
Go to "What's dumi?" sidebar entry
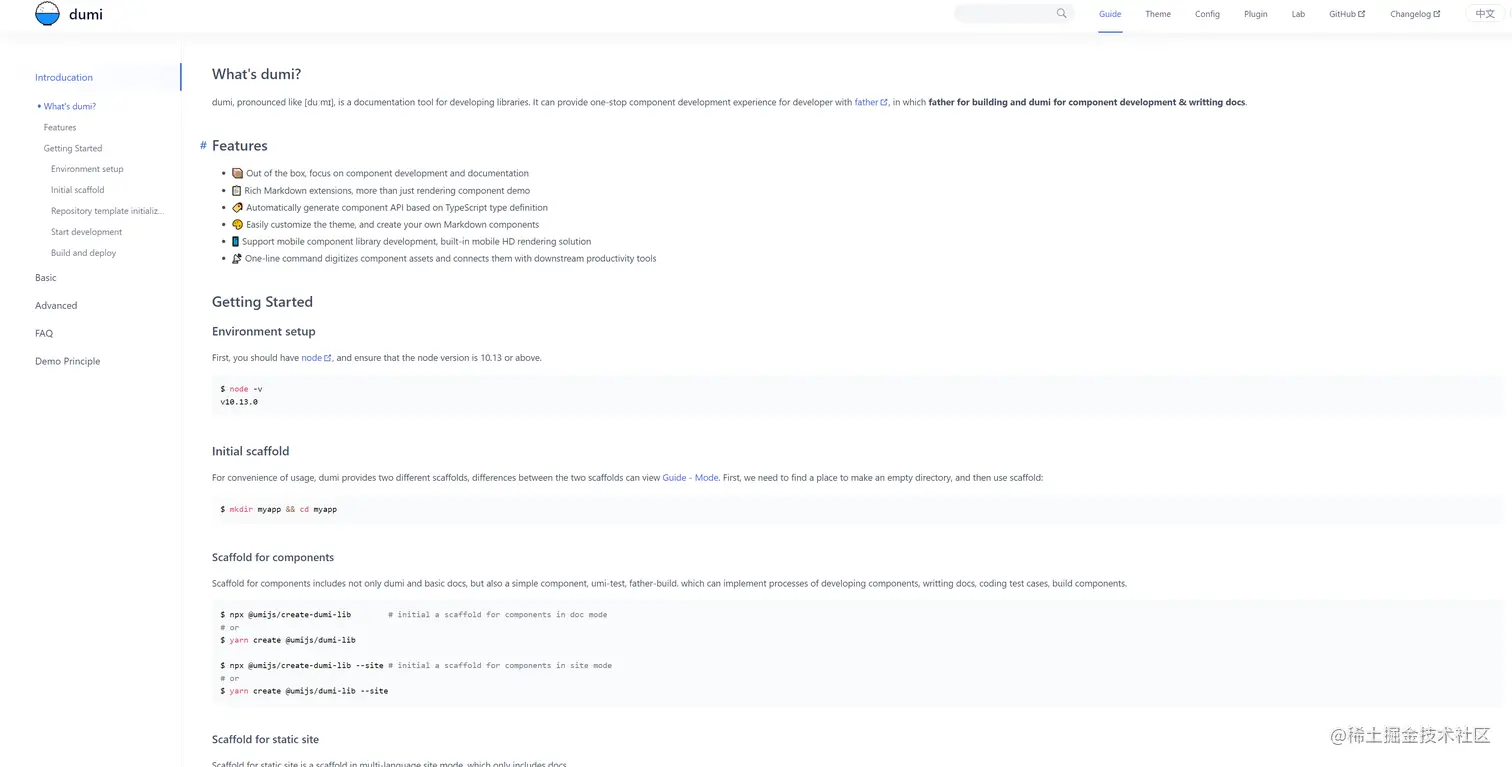point(70,107)
